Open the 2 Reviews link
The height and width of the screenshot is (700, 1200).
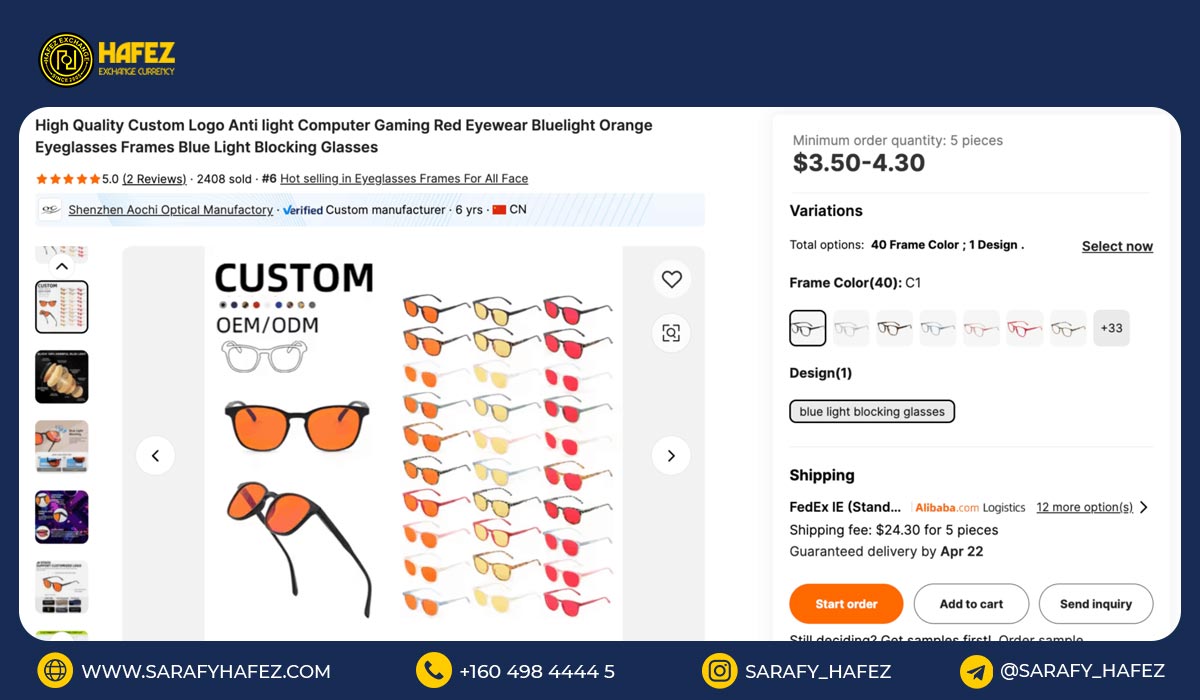tap(154, 179)
